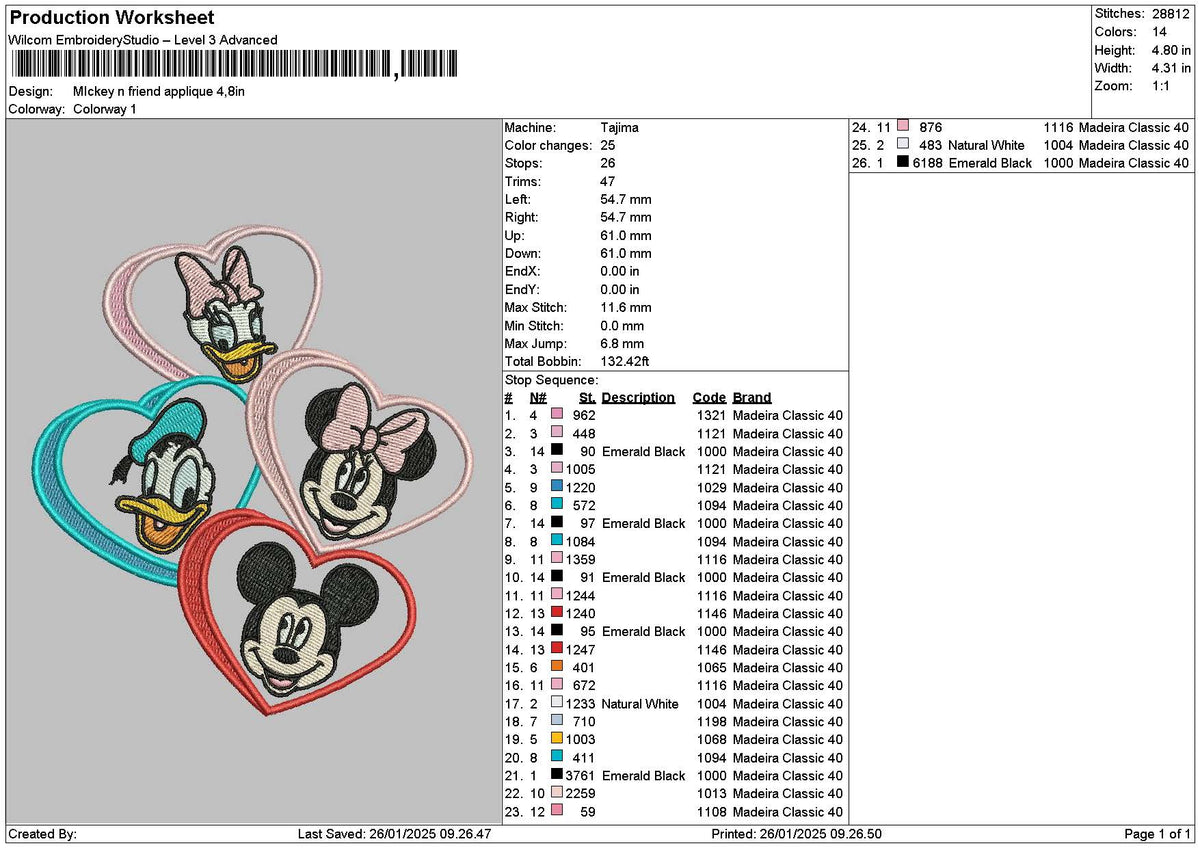Click the black swatch for stop 3
This screenshot has height=848, width=1200.
(557, 451)
